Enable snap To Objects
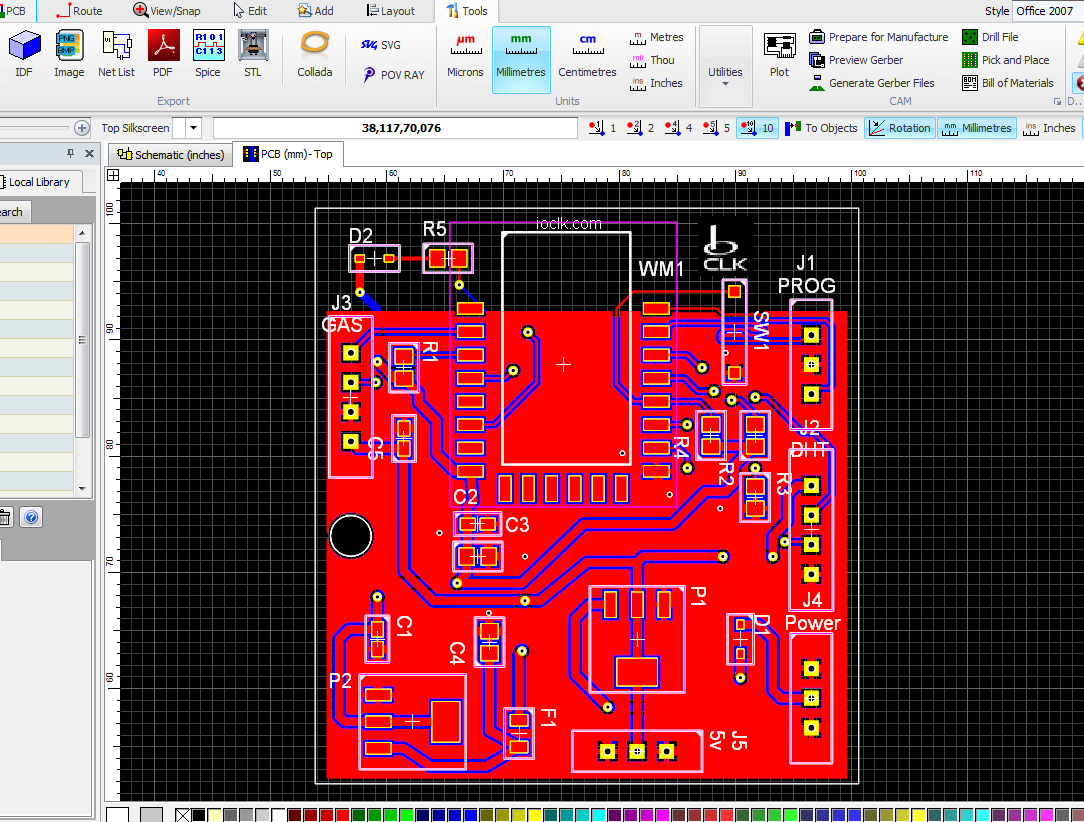 point(821,128)
